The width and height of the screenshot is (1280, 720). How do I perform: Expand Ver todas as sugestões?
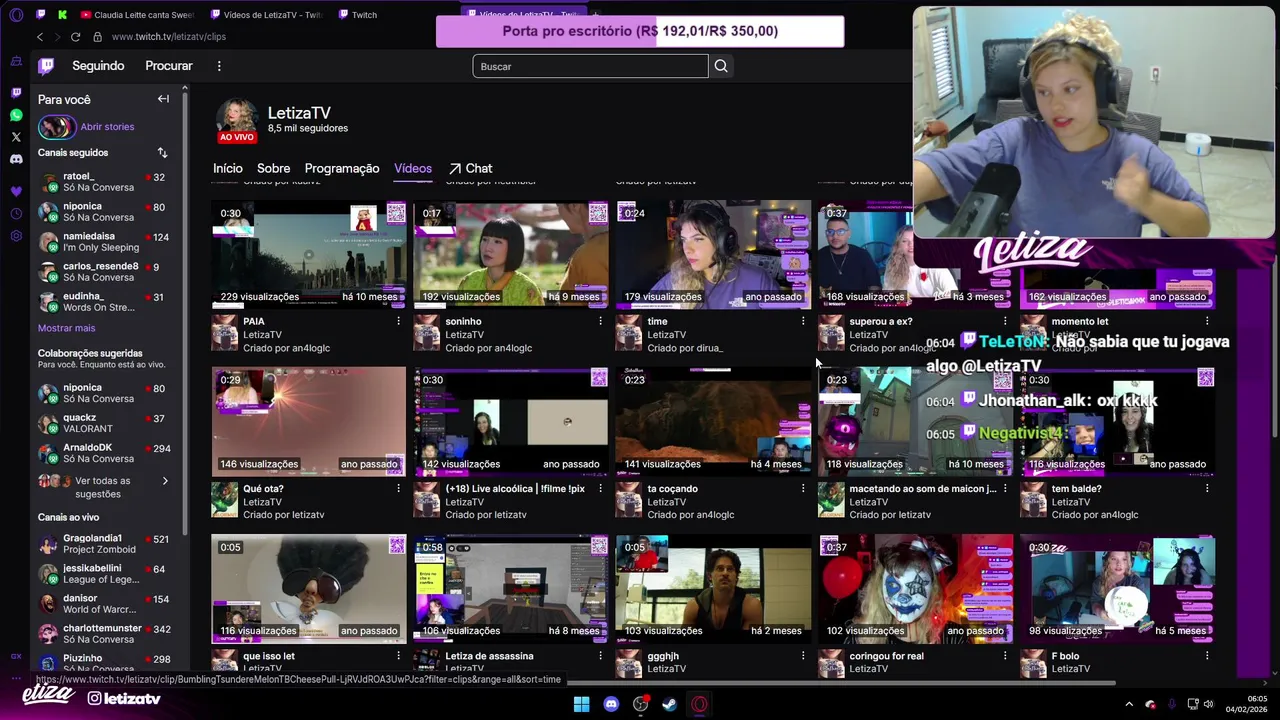tap(104, 487)
